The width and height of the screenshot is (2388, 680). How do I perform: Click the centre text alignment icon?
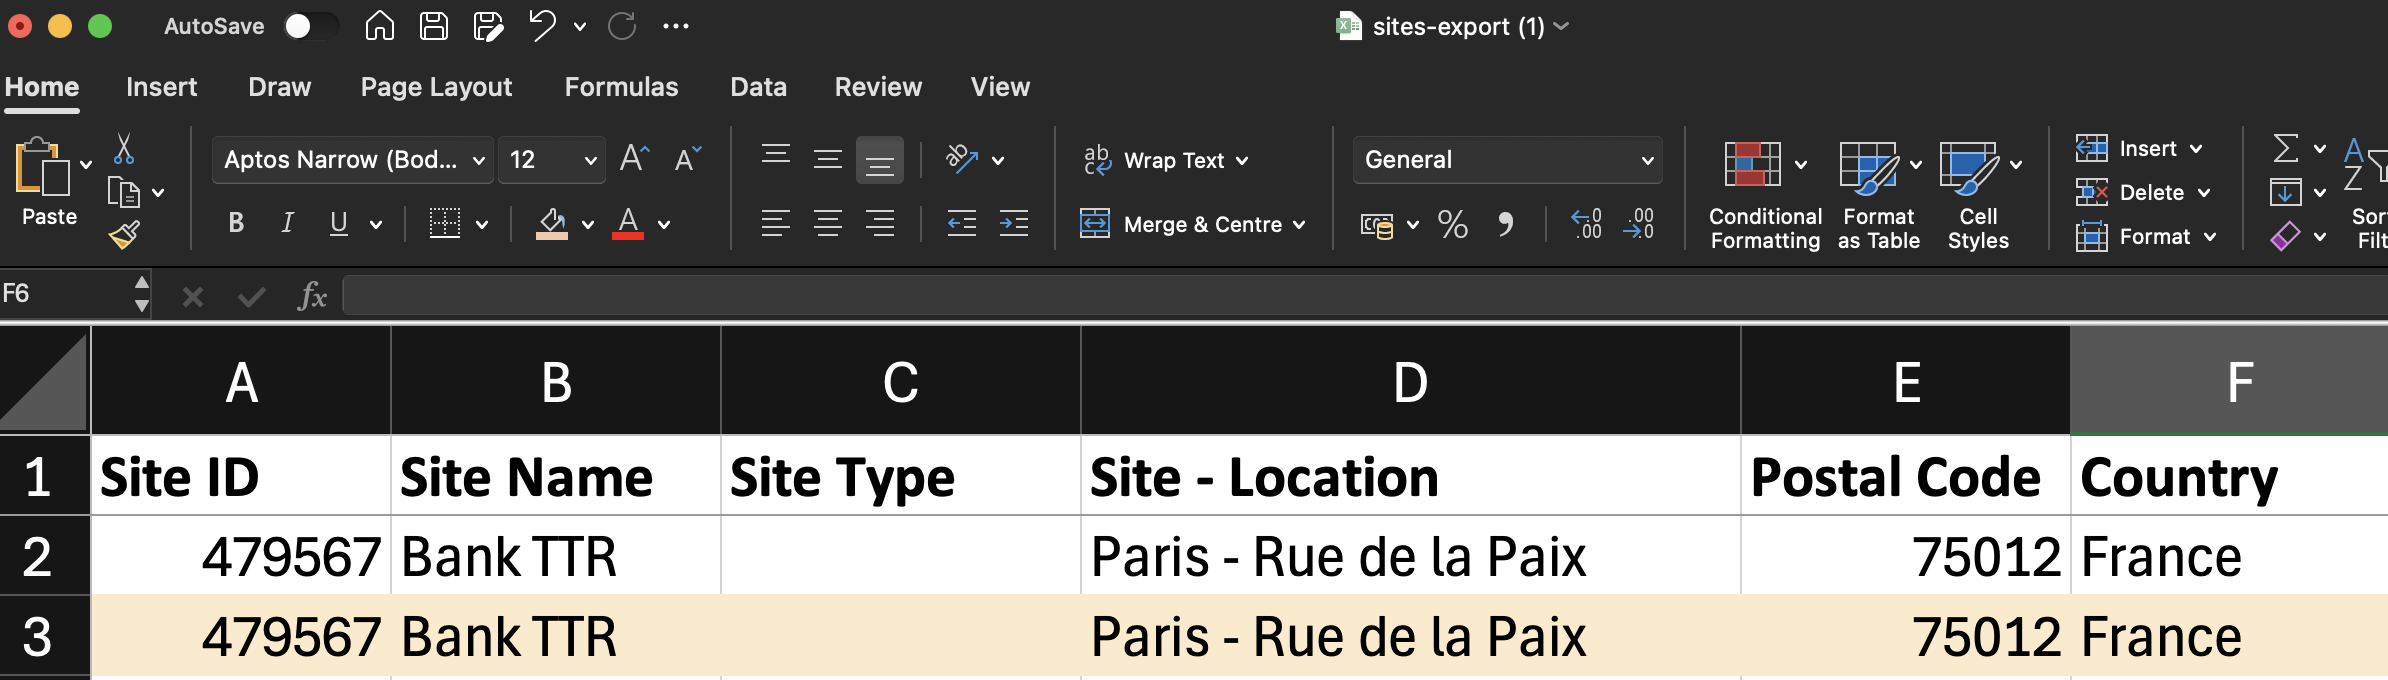[x=827, y=224]
